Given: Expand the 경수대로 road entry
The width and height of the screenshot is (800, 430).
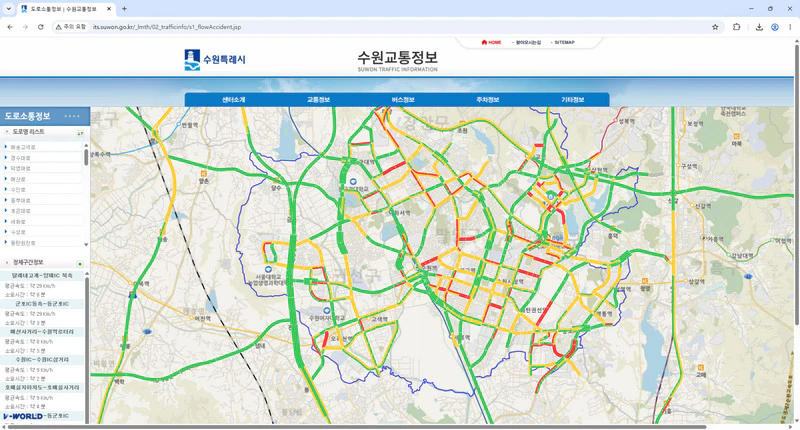Looking at the screenshot, I should tap(20, 158).
